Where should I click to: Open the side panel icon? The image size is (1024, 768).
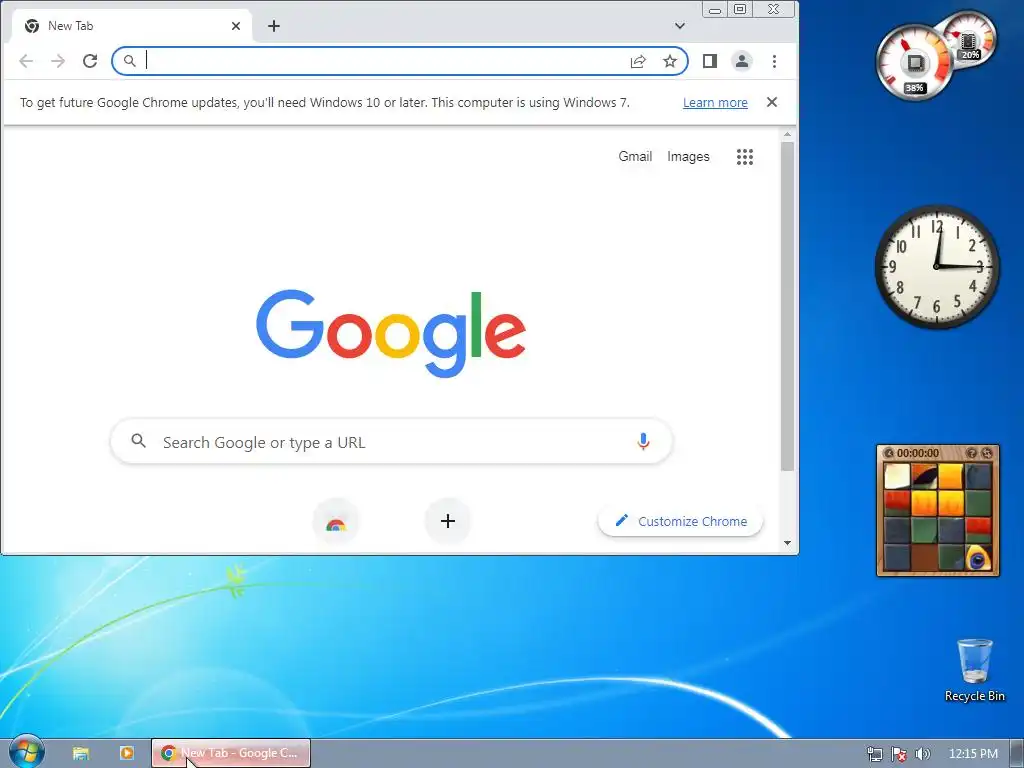pos(710,61)
